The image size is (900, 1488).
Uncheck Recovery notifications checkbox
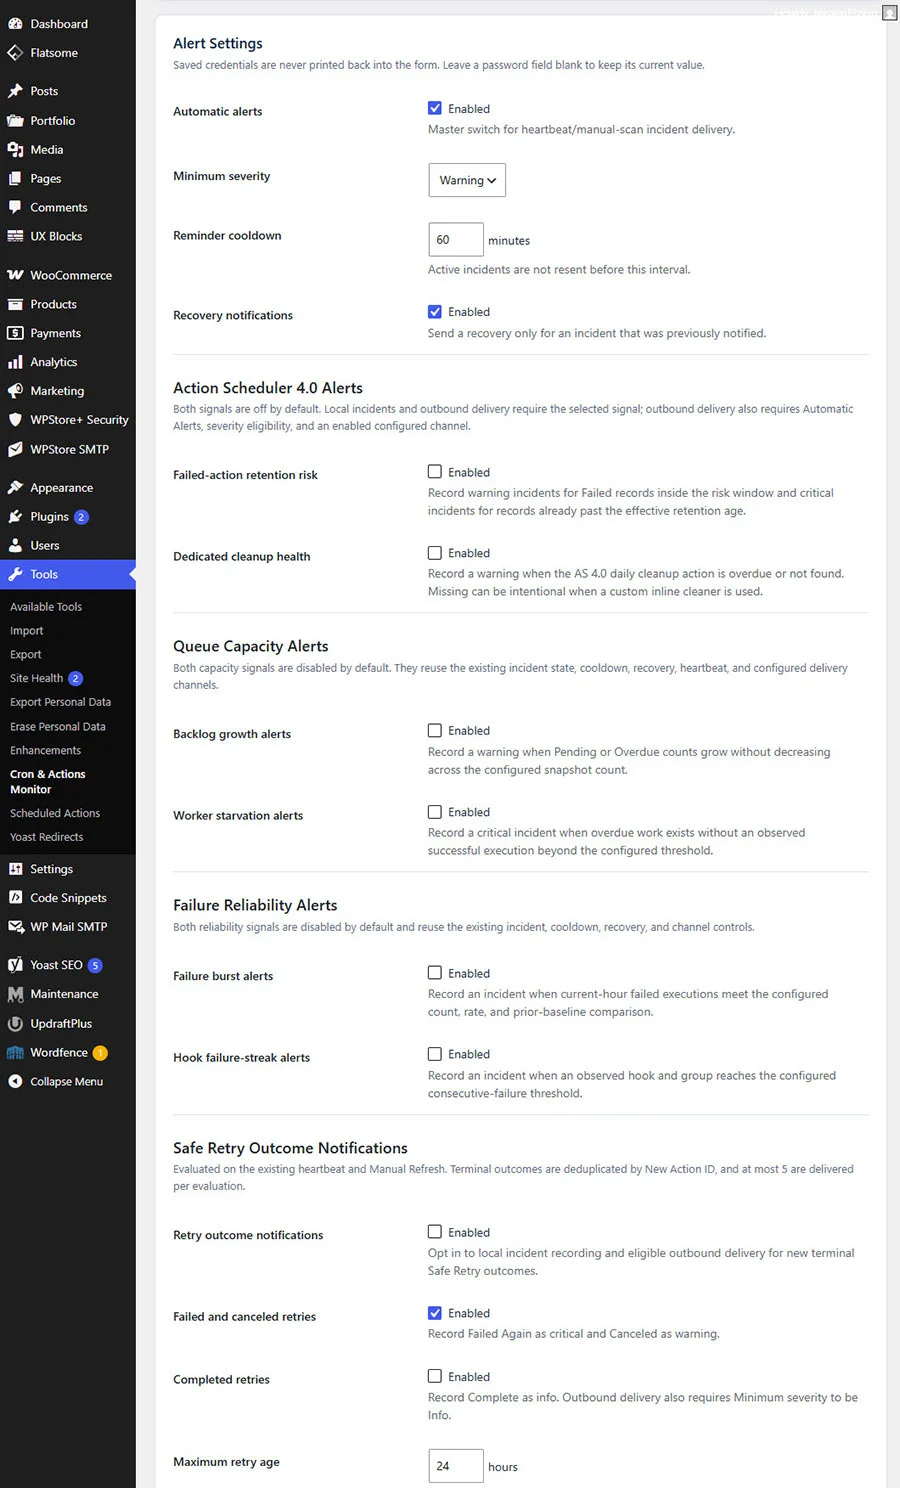point(435,311)
